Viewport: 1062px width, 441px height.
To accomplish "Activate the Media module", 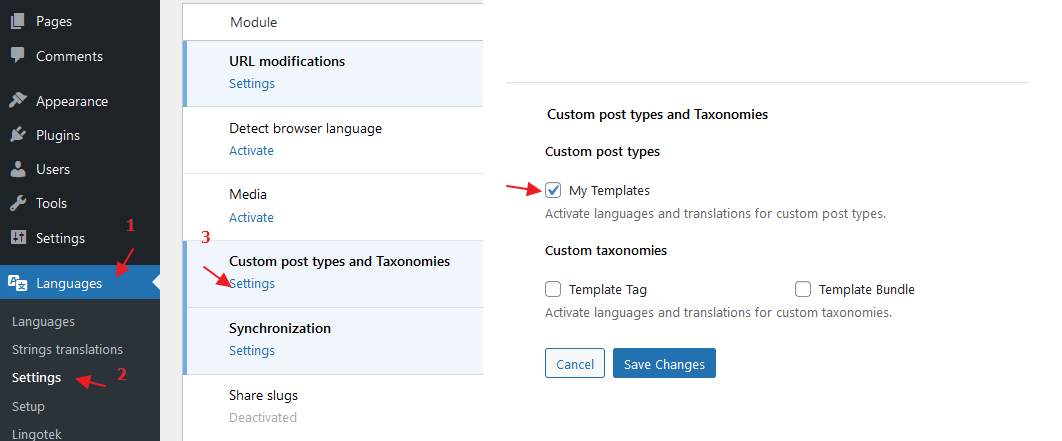I will 251,217.
